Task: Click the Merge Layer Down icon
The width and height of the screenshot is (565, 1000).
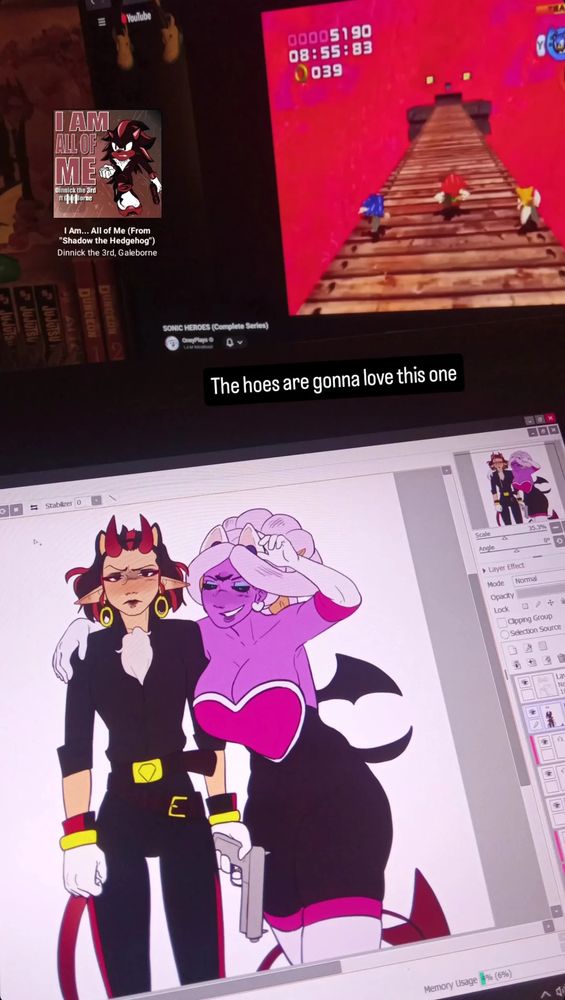Action: (x=532, y=662)
